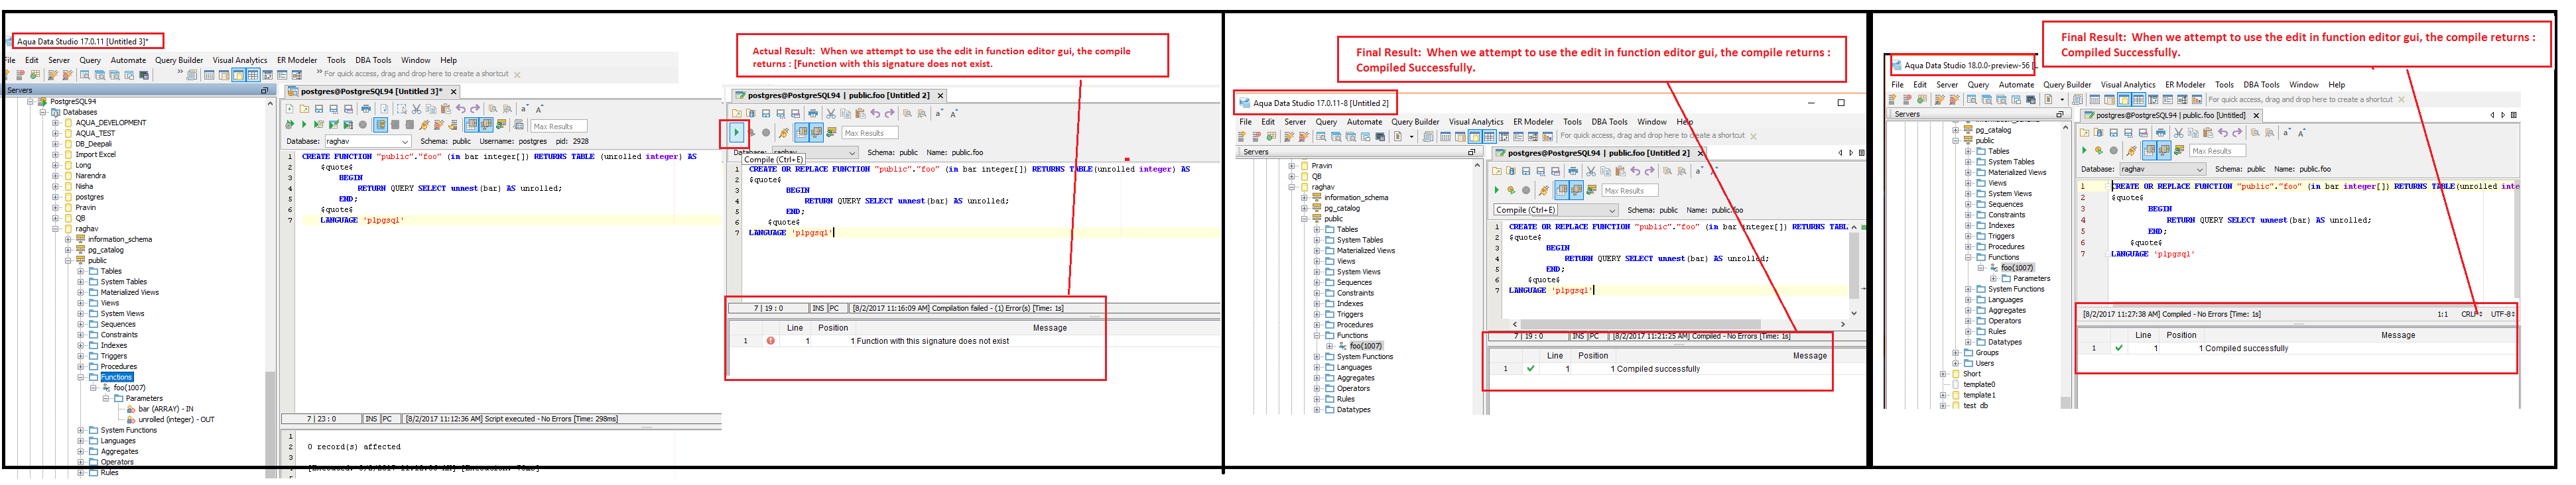Click the scissors Cut icon in 18.0.0-preview editor toolbar

pos(2178,133)
